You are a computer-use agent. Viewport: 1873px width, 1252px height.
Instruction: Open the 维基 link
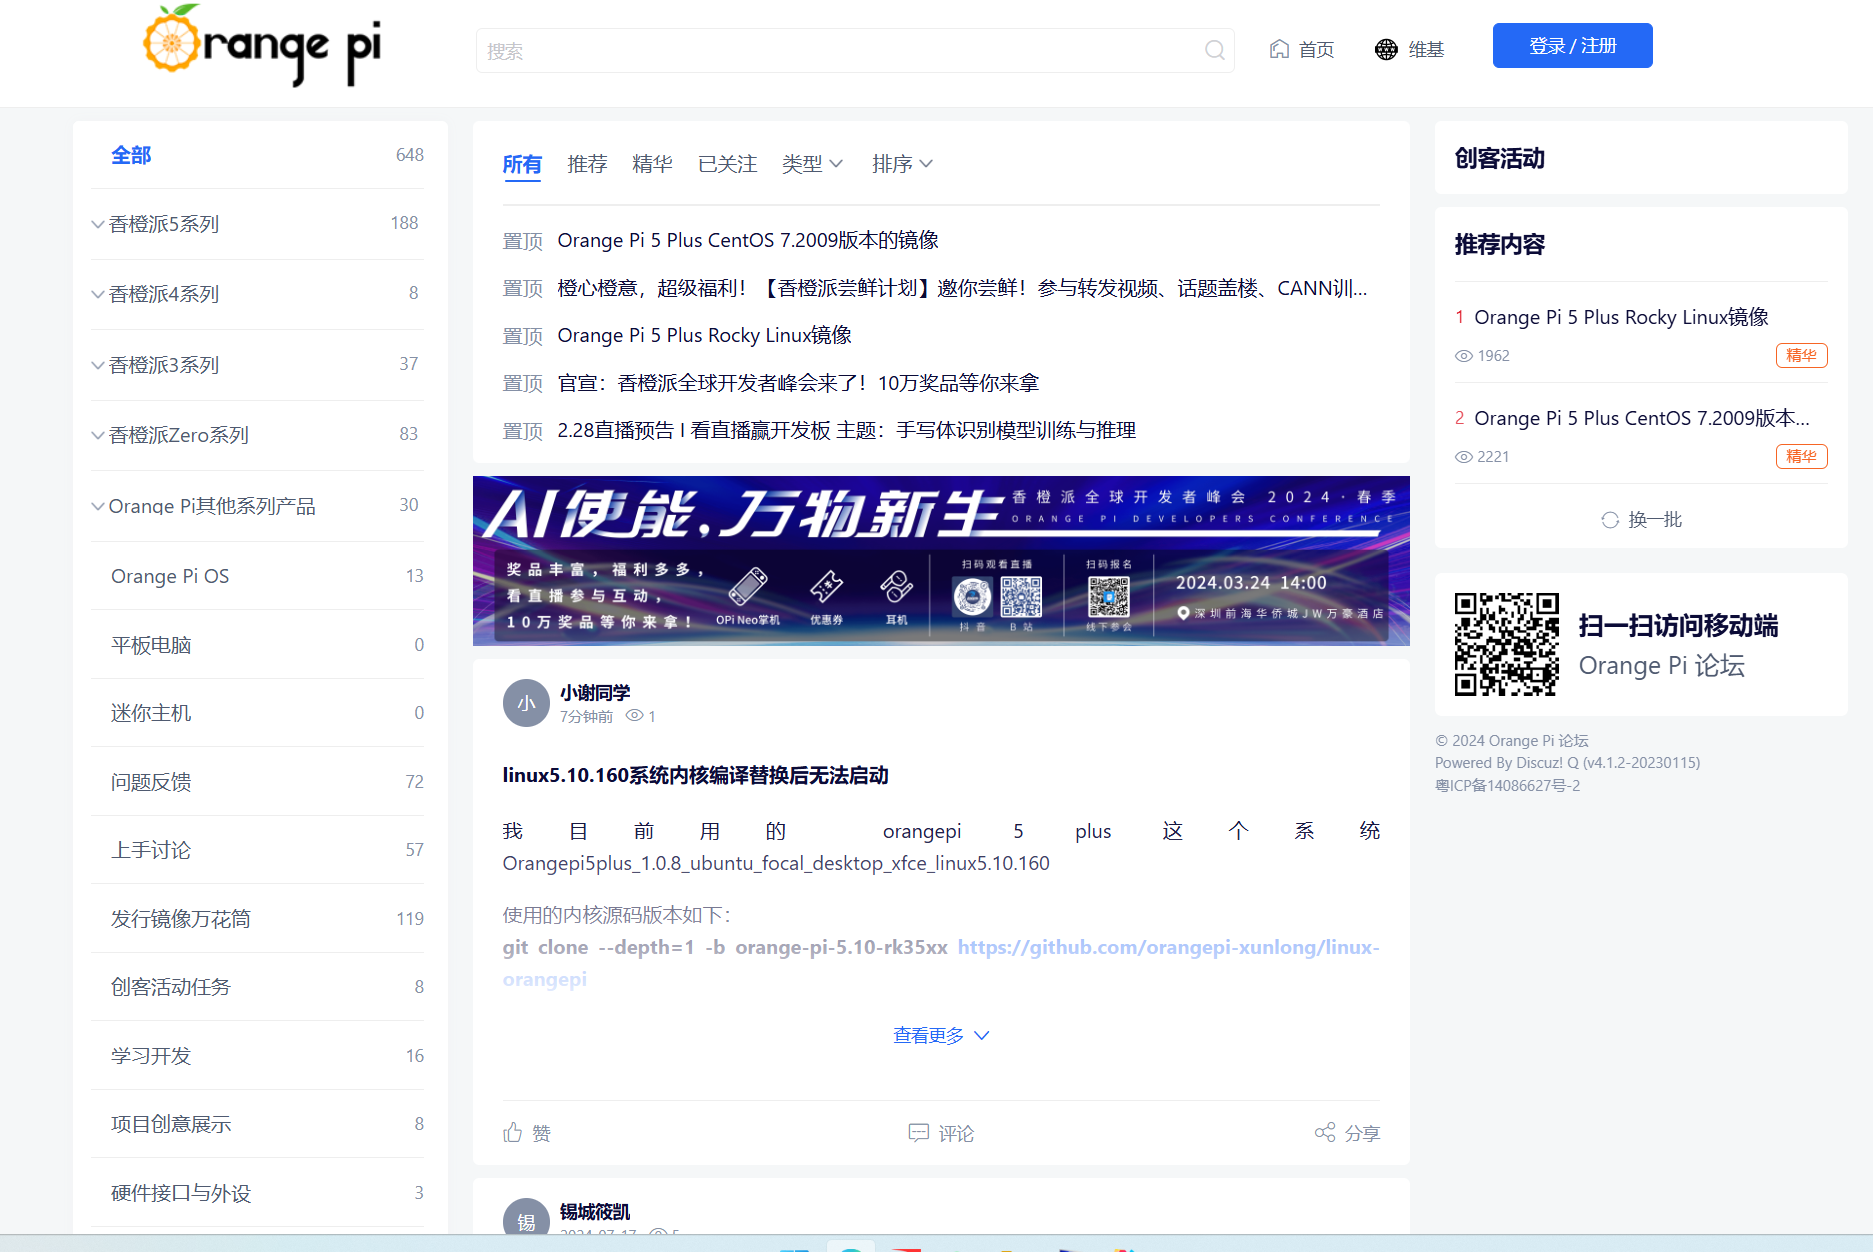pos(1426,50)
